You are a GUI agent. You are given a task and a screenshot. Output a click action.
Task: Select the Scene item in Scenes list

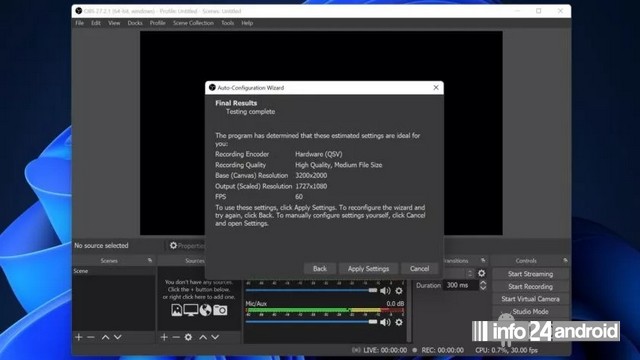113,271
